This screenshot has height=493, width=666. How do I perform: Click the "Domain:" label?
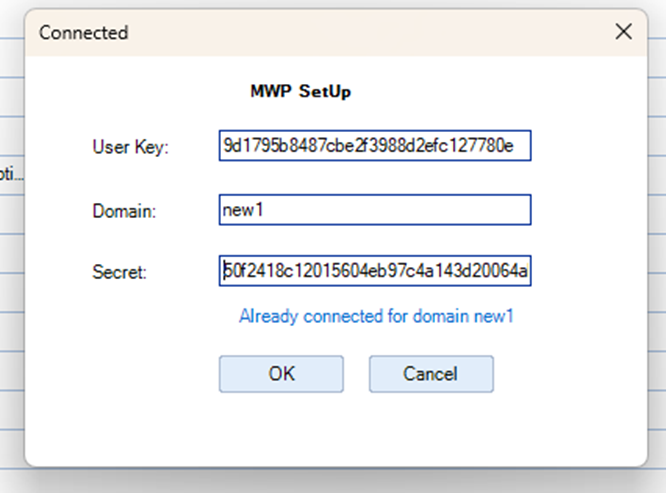[126, 211]
